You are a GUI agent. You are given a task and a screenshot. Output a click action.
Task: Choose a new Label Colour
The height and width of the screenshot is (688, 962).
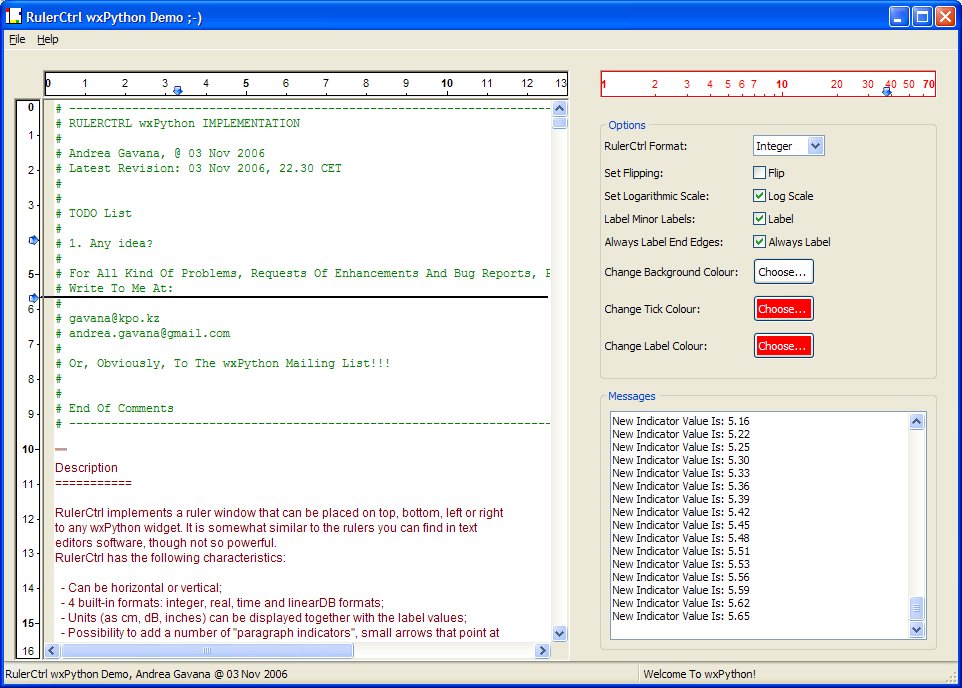783,346
